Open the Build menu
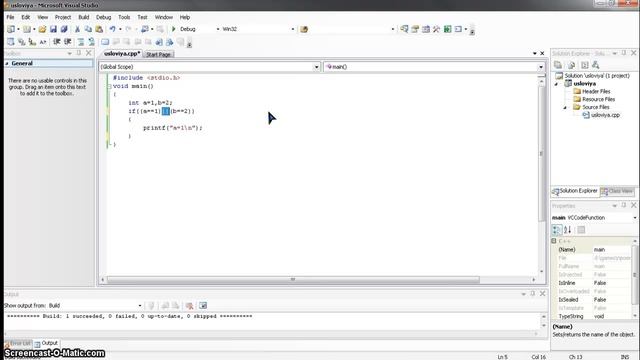 click(84, 17)
